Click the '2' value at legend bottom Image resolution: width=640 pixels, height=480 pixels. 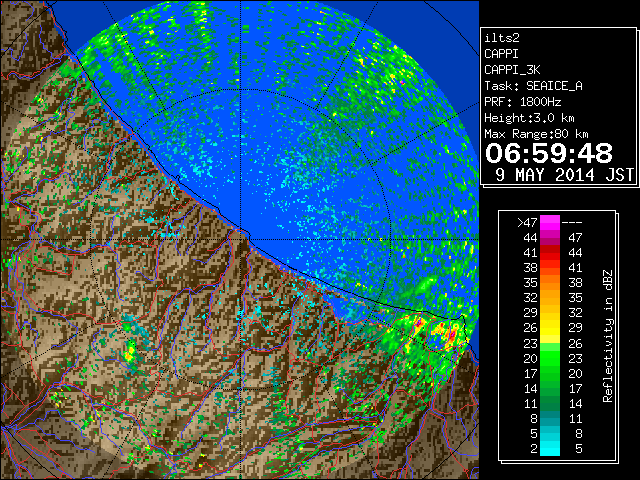click(x=534, y=449)
